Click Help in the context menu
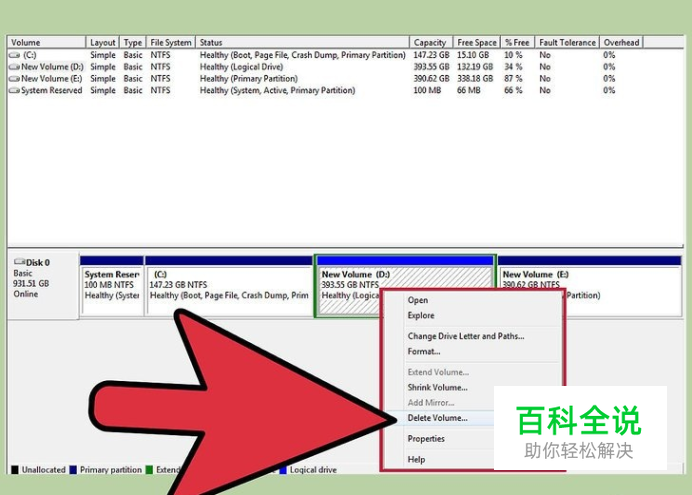 [x=416, y=459]
